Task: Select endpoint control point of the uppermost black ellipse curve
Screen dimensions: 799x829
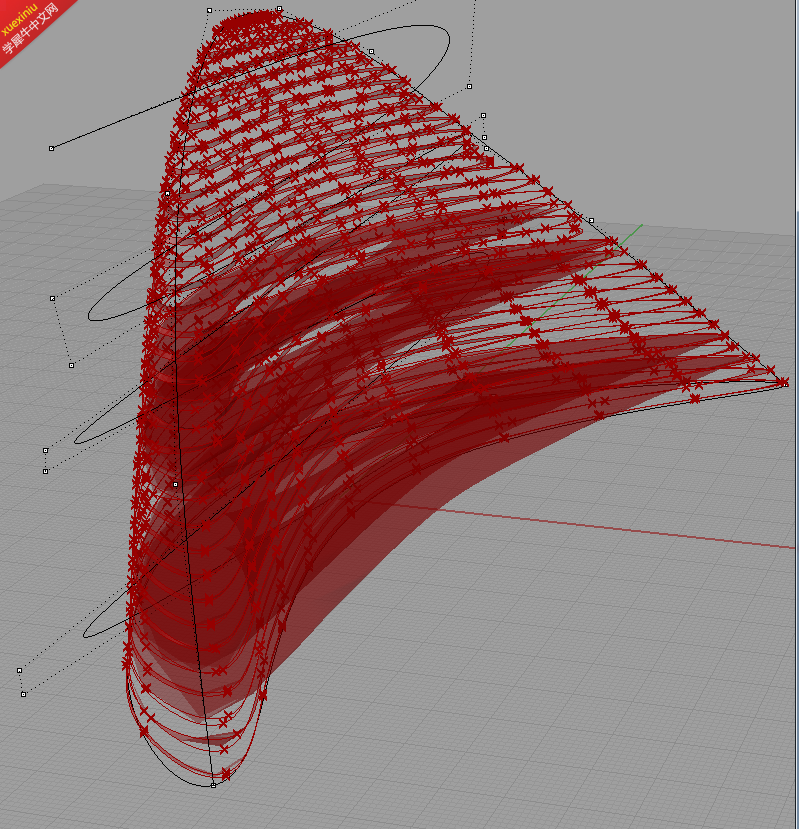Action: (x=51, y=149)
